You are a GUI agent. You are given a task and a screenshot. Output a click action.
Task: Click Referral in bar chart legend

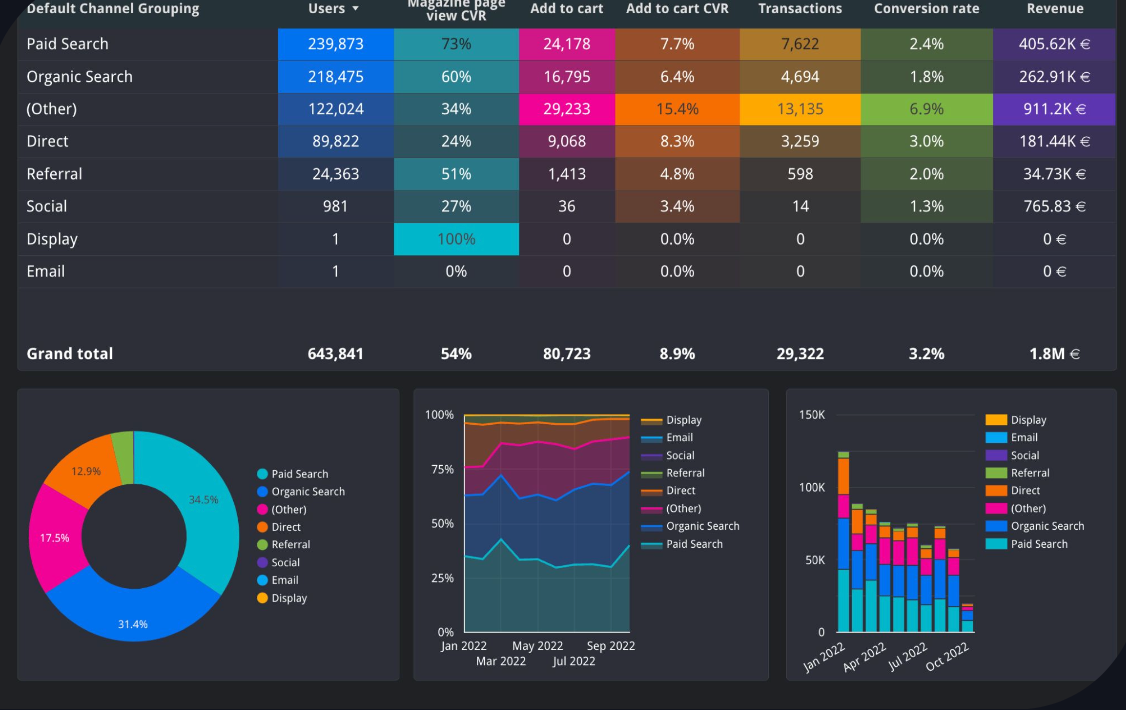(1018, 473)
